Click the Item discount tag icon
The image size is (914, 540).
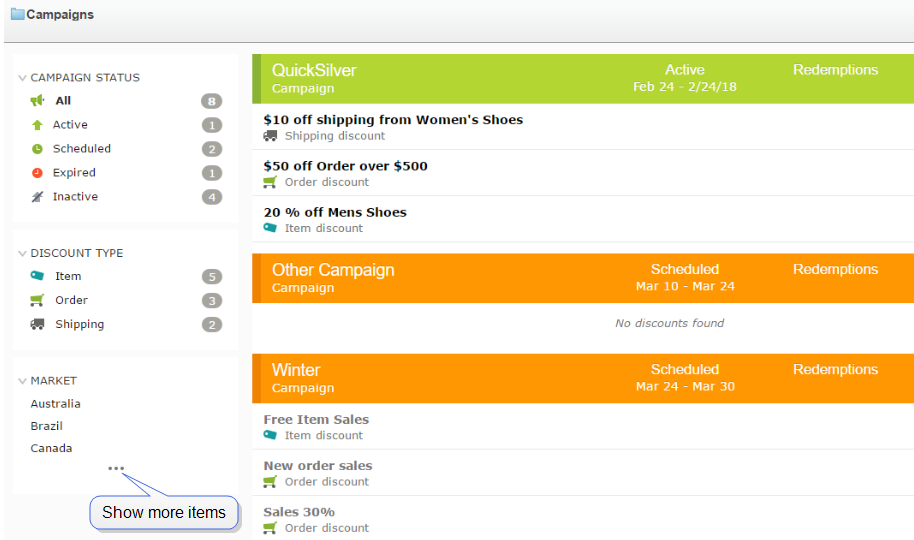[37, 276]
